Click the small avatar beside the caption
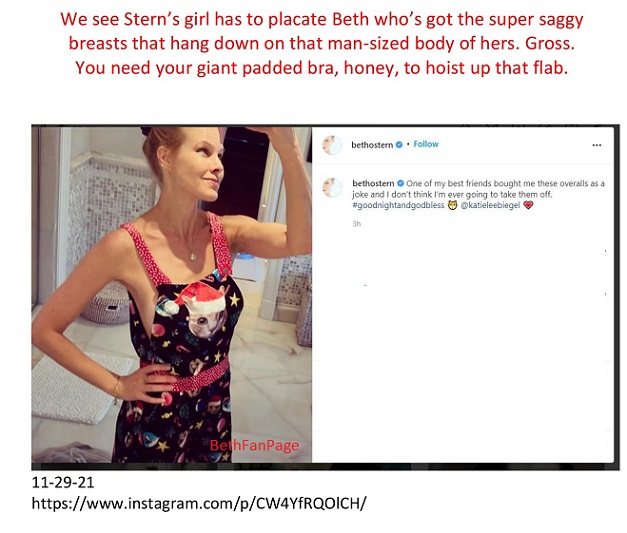This screenshot has height=533, width=627. 332,188
